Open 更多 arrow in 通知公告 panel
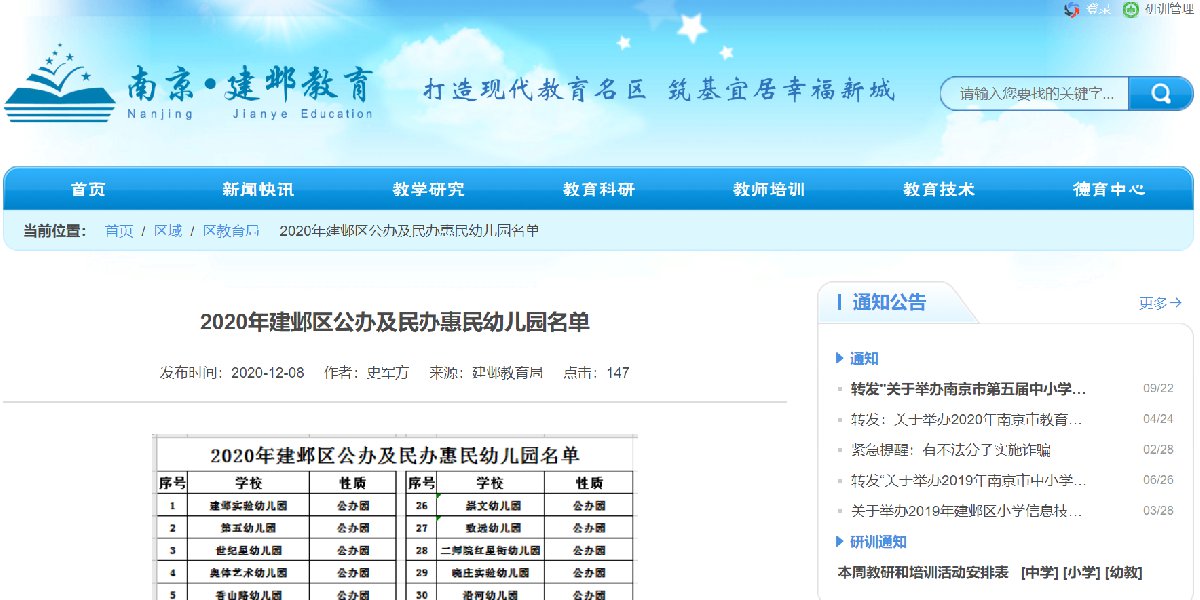Image resolution: width=1200 pixels, height=600 pixels. click(x=1160, y=303)
